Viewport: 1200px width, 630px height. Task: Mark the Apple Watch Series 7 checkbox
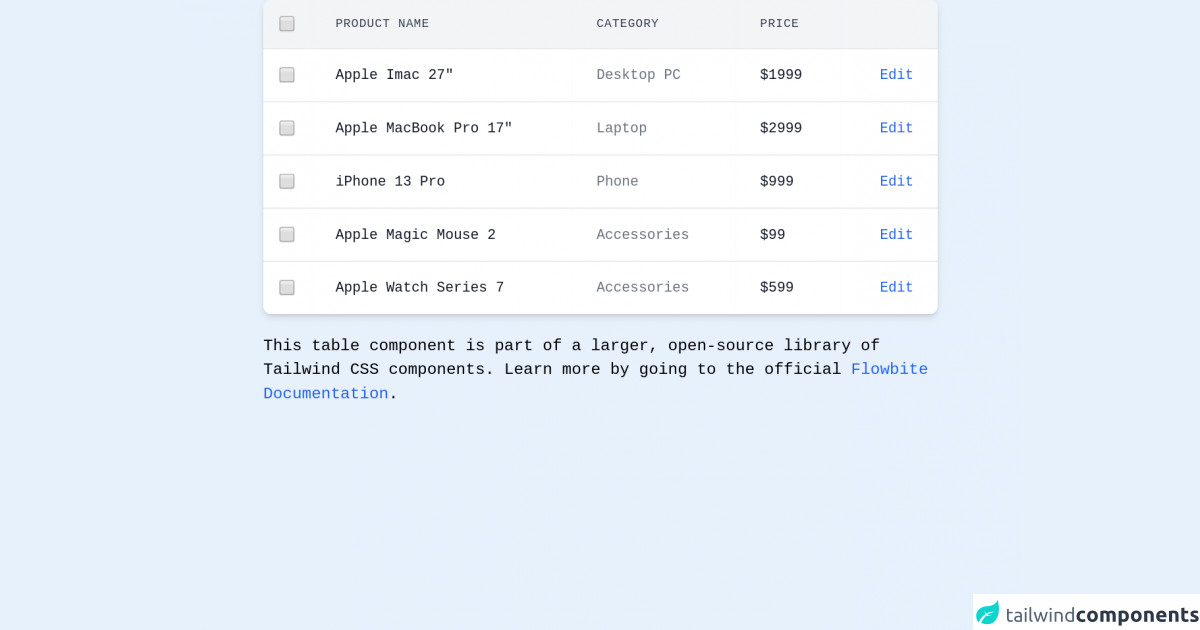coord(287,288)
